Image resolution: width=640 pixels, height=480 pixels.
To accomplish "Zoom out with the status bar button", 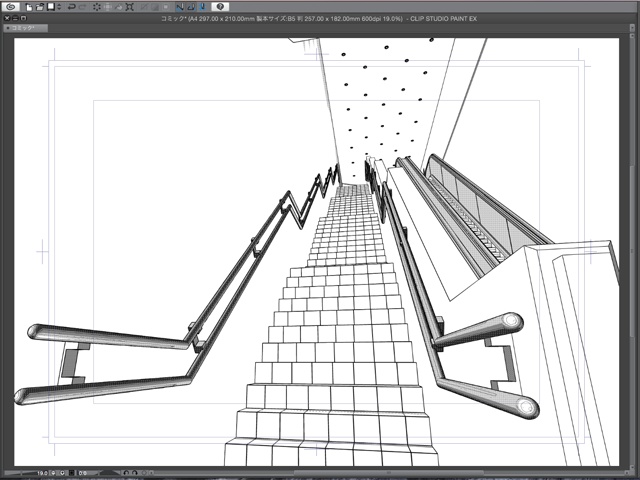I will click(x=53, y=473).
